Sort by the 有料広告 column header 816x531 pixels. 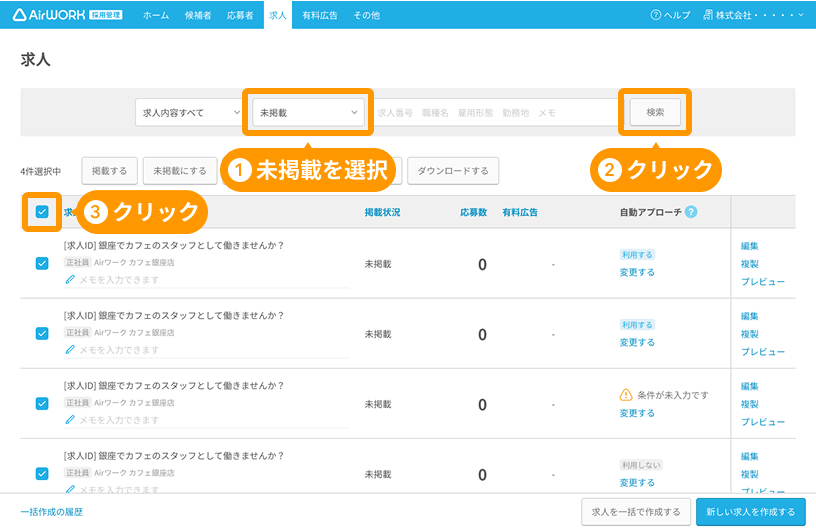click(520, 212)
